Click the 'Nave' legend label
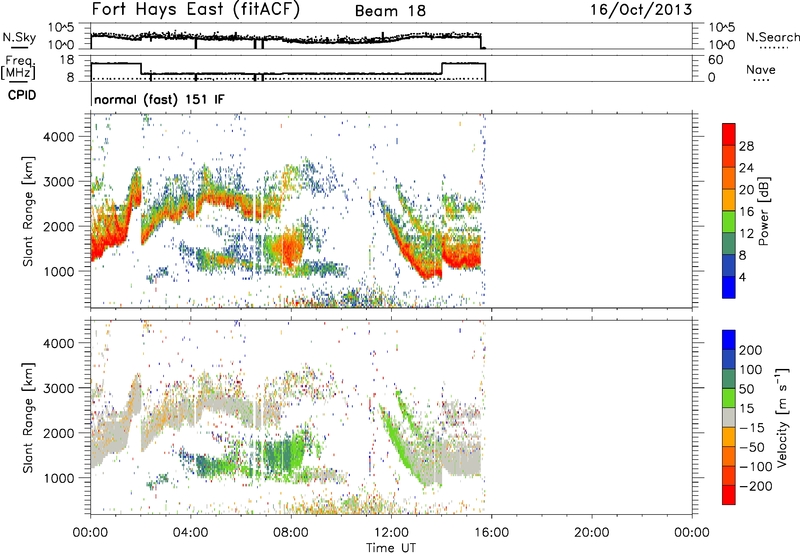800x554 pixels. pyautogui.click(x=760, y=69)
